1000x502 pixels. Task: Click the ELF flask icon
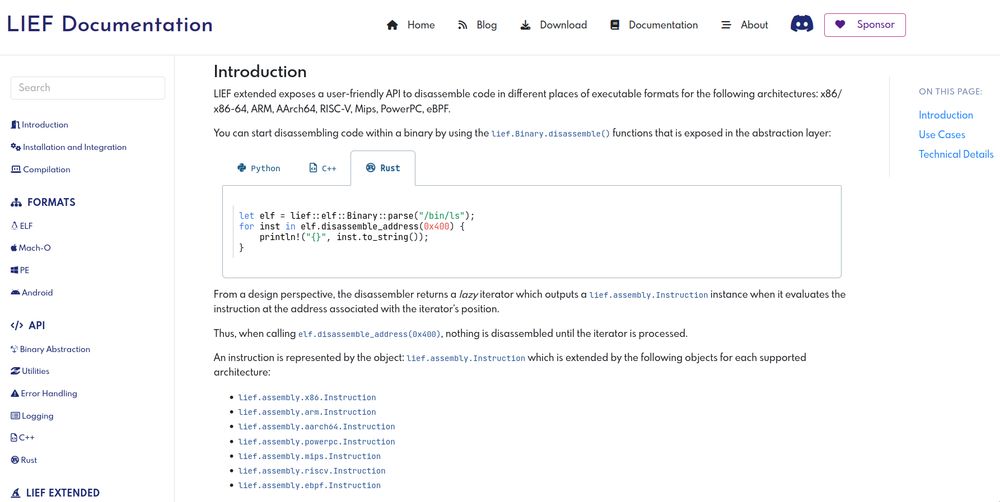coord(15,226)
